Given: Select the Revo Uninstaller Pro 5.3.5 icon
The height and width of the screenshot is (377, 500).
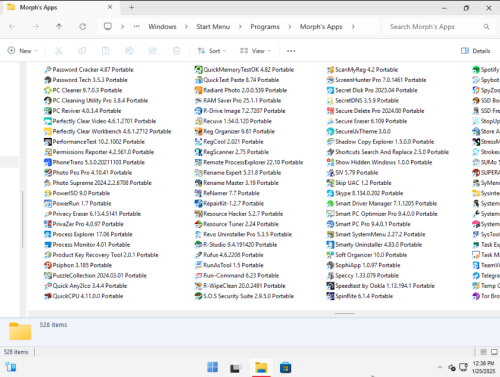Looking at the screenshot, I should tap(198, 234).
